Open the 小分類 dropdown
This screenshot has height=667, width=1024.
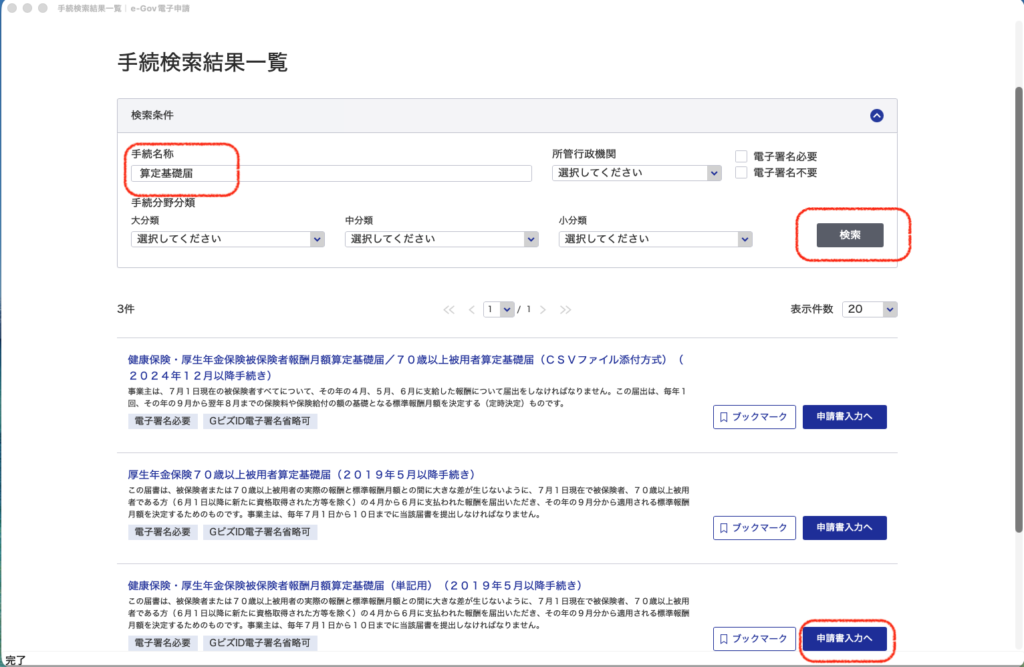[x=655, y=239]
